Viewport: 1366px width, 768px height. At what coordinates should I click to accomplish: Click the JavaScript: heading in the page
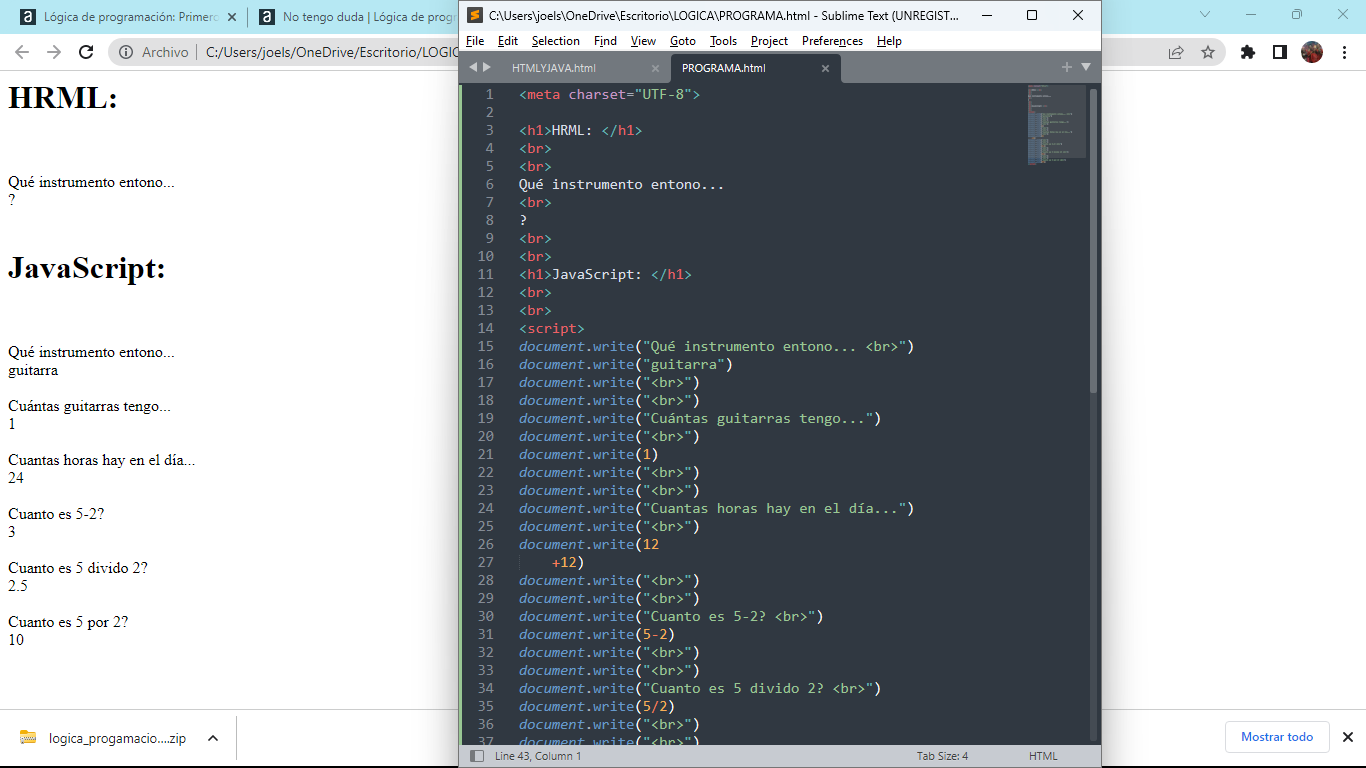[87, 268]
